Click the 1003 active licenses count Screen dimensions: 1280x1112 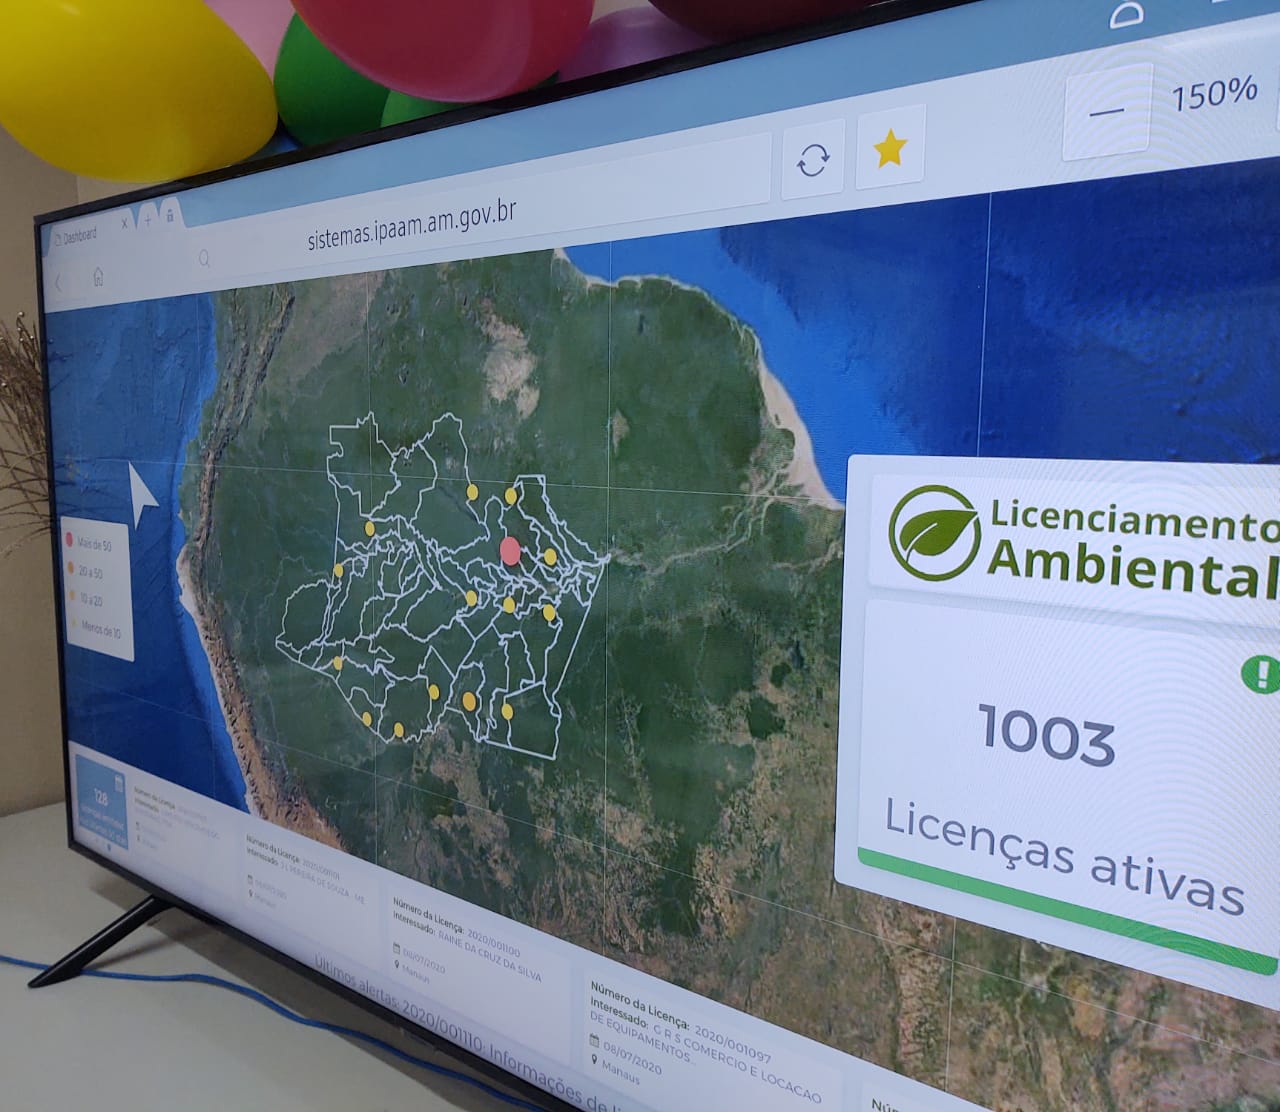coord(1045,735)
